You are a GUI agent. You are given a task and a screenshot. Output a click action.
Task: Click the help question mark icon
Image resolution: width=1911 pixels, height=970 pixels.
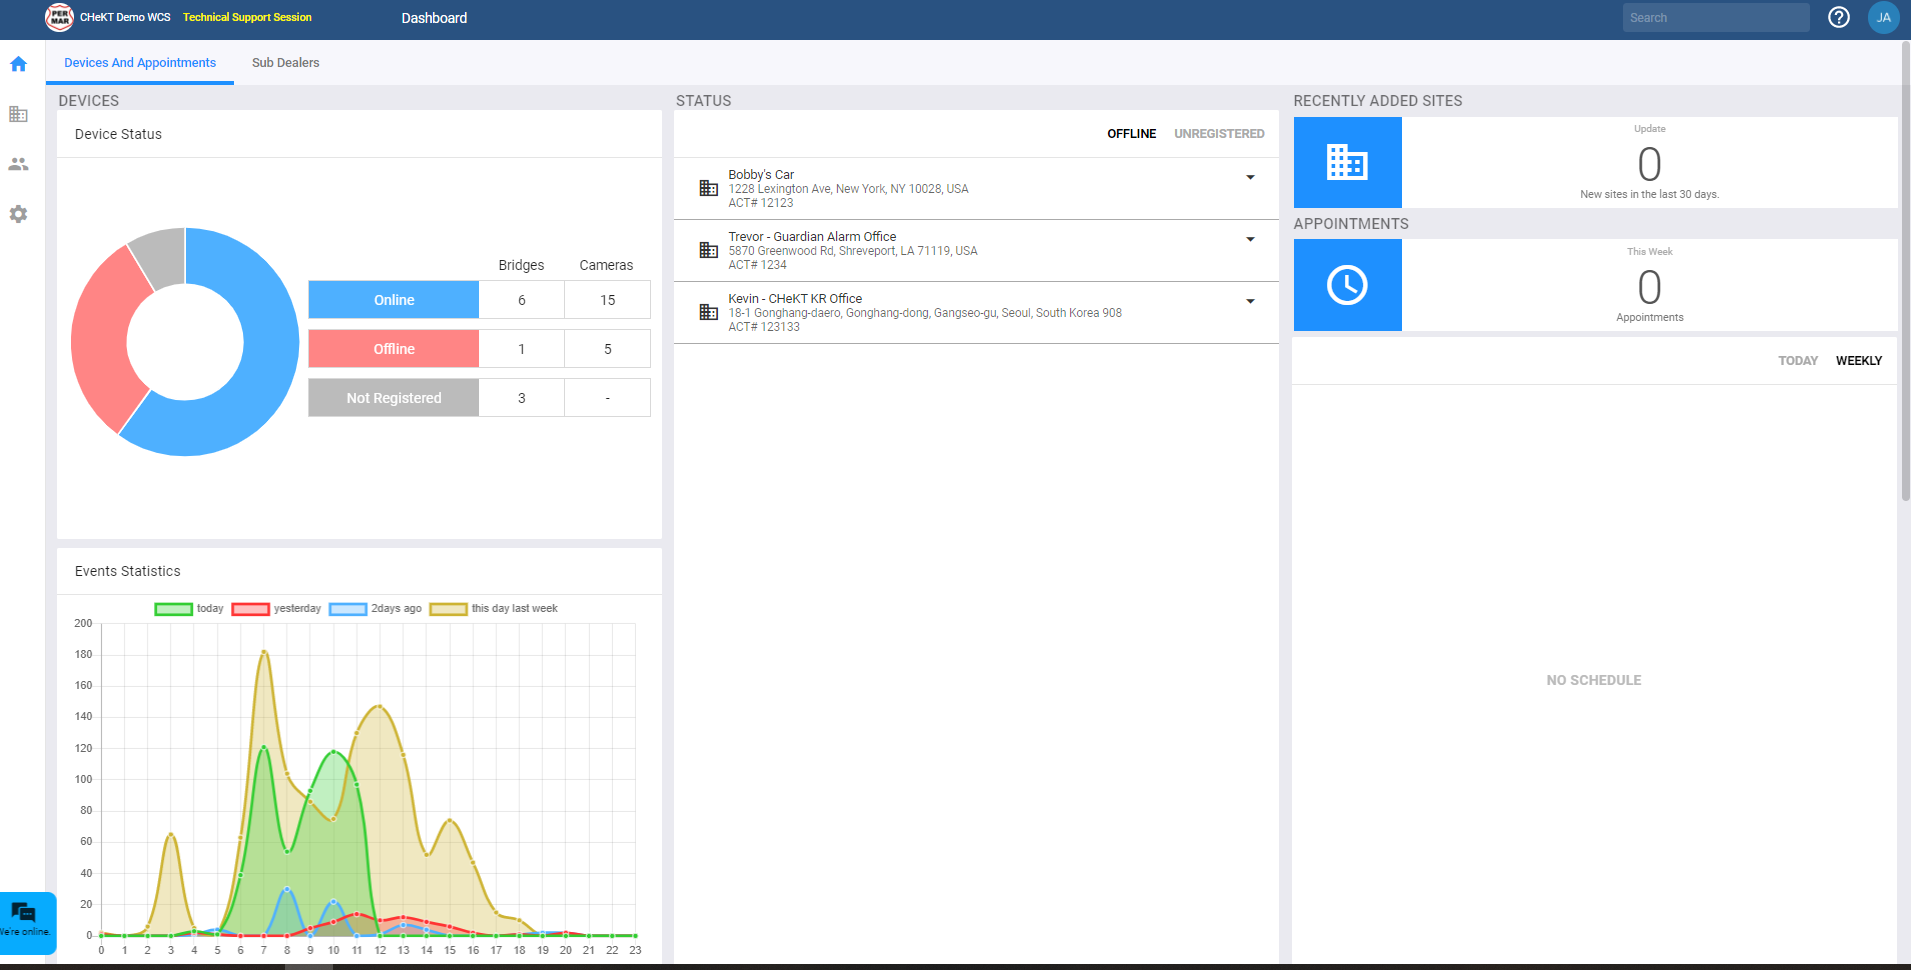click(x=1838, y=17)
